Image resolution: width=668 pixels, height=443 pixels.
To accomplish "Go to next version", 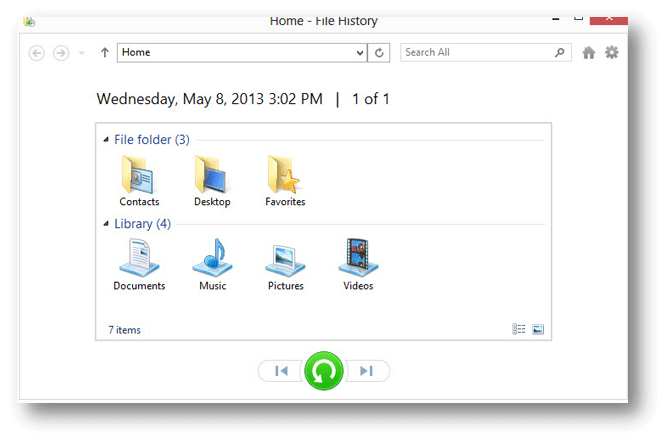I will pyautogui.click(x=366, y=371).
